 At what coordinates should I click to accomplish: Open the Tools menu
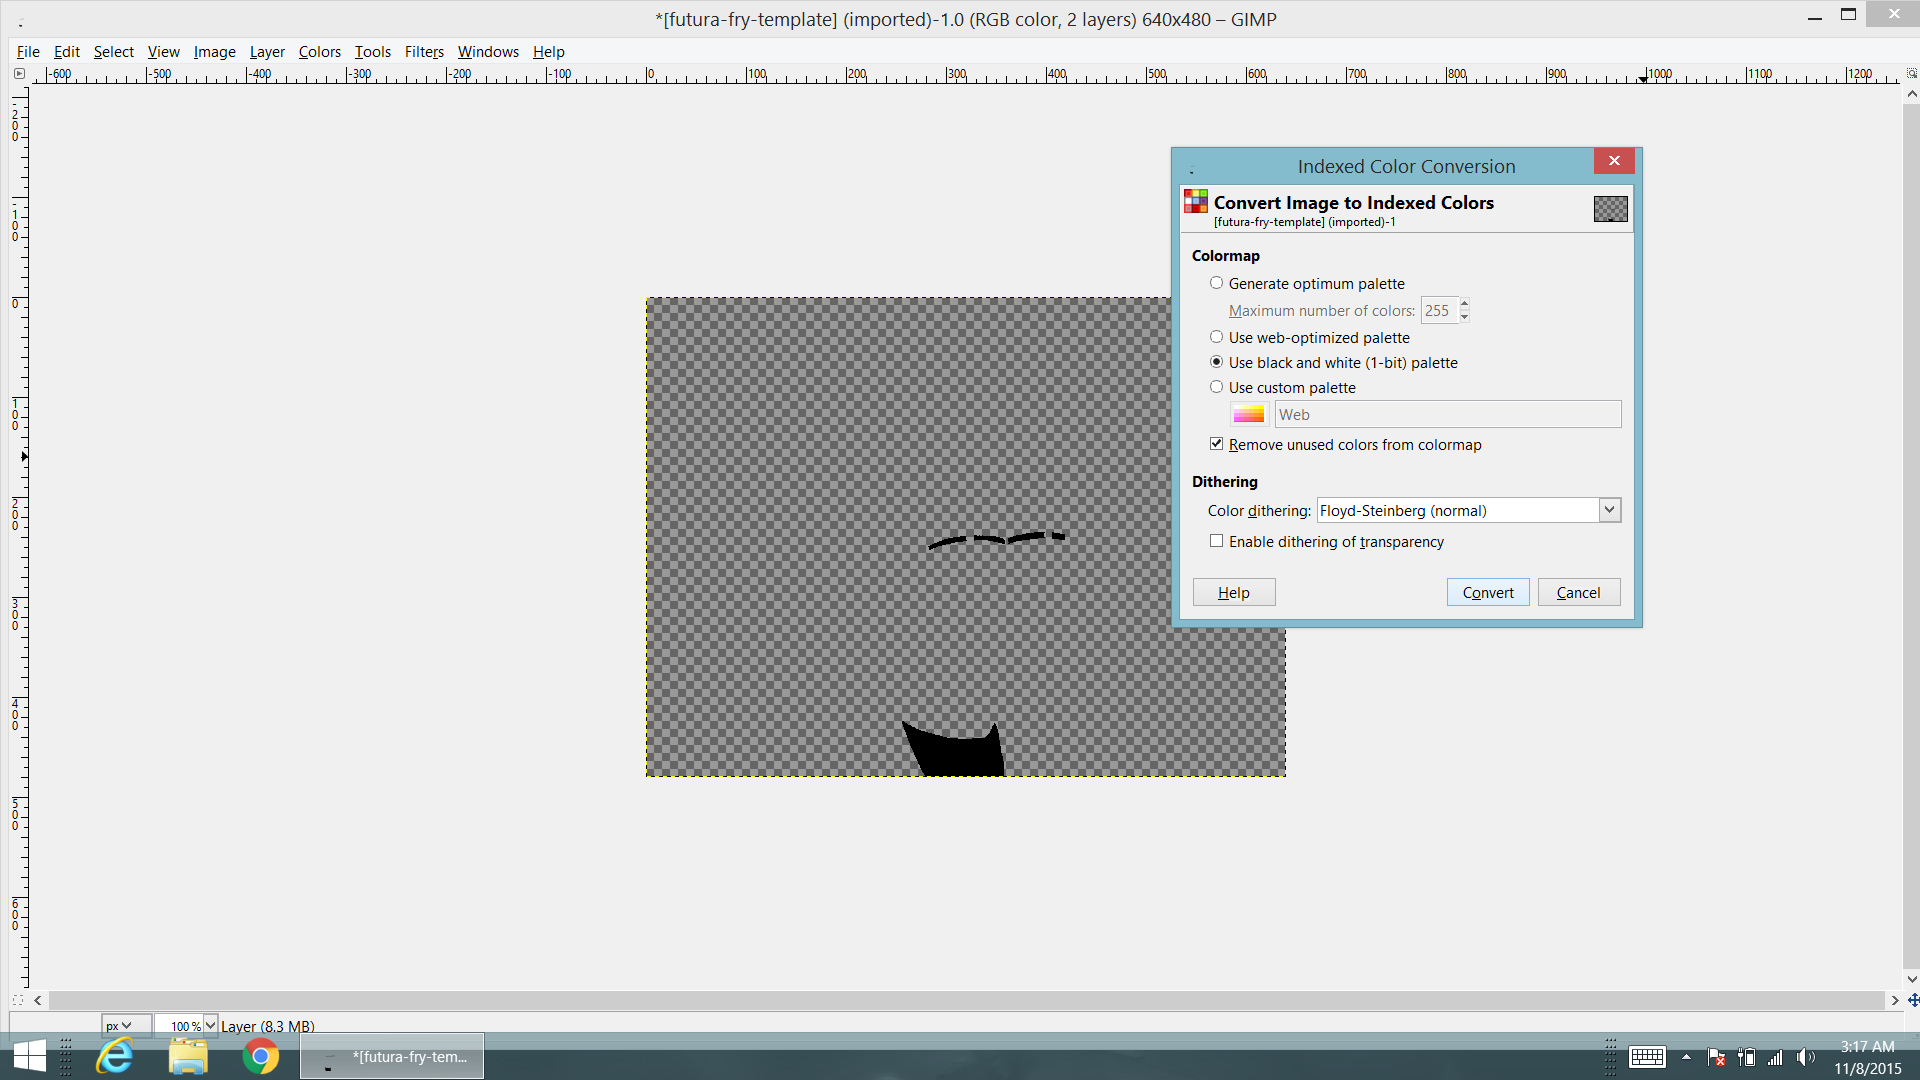[372, 52]
